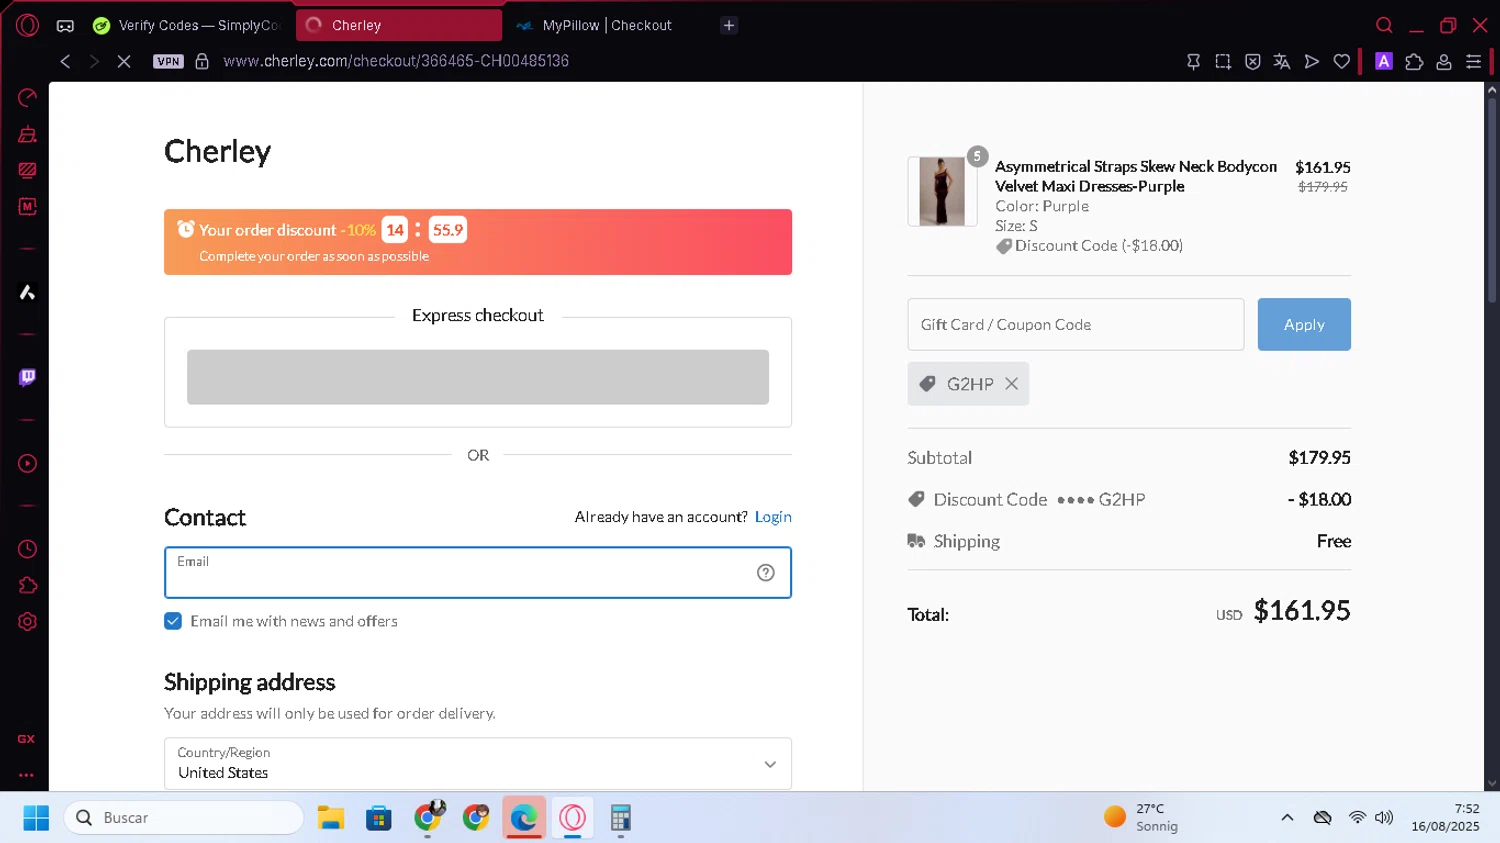Open the Twitch sidebar icon
The height and width of the screenshot is (843, 1500).
point(28,377)
